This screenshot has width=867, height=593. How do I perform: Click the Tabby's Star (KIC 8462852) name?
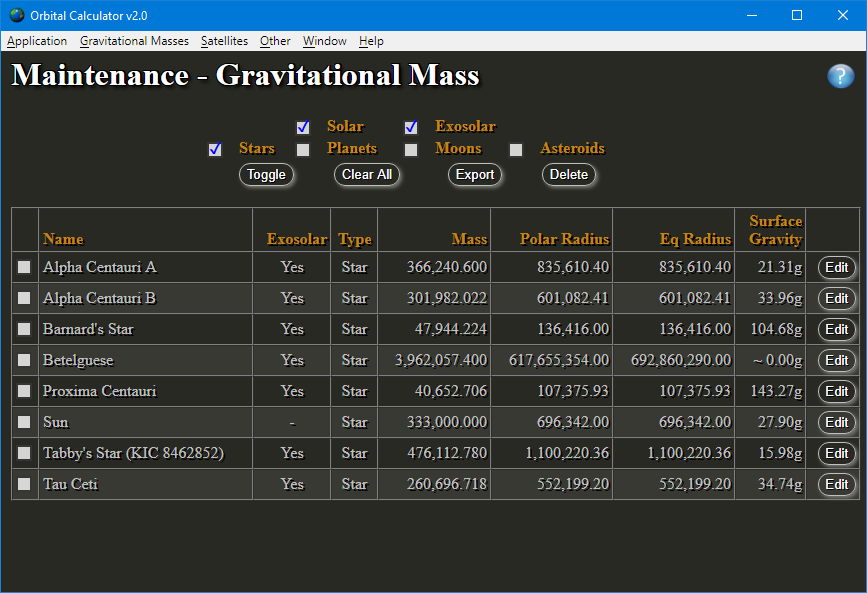pyautogui.click(x=133, y=454)
